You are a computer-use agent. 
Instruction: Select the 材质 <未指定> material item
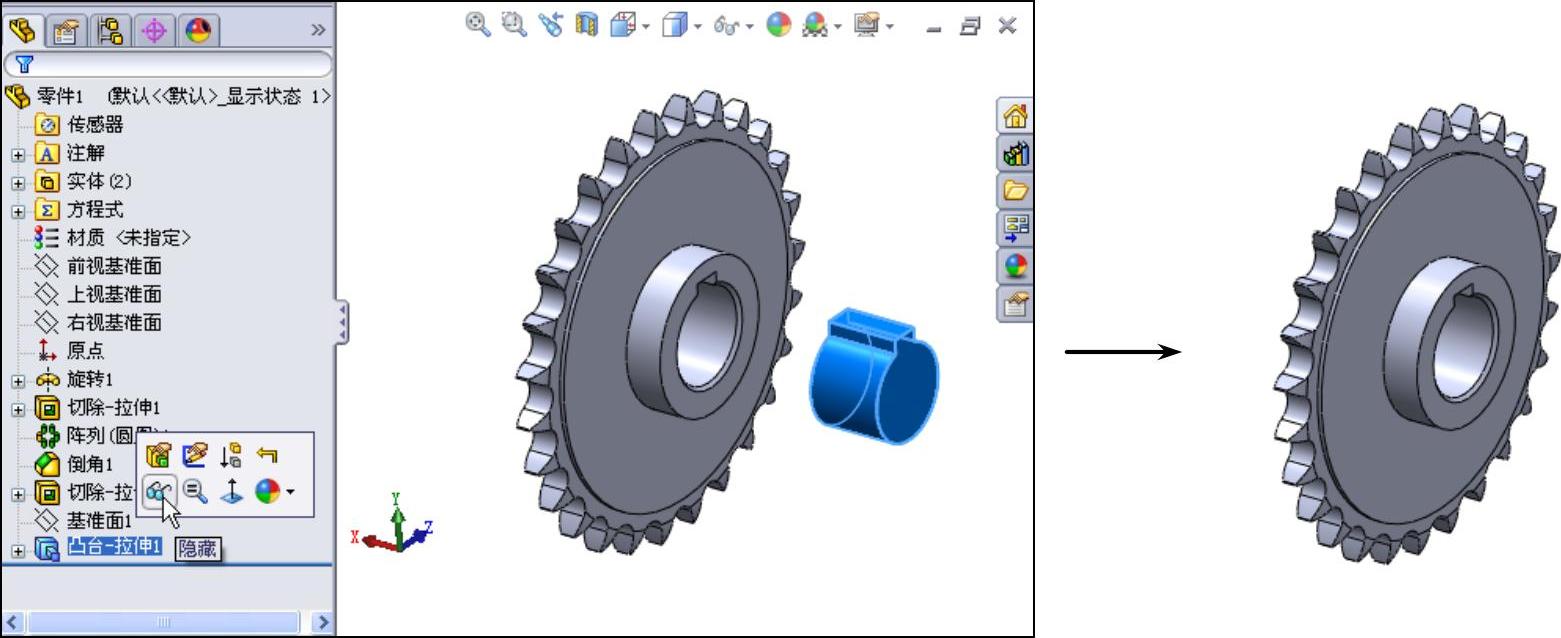click(112, 238)
